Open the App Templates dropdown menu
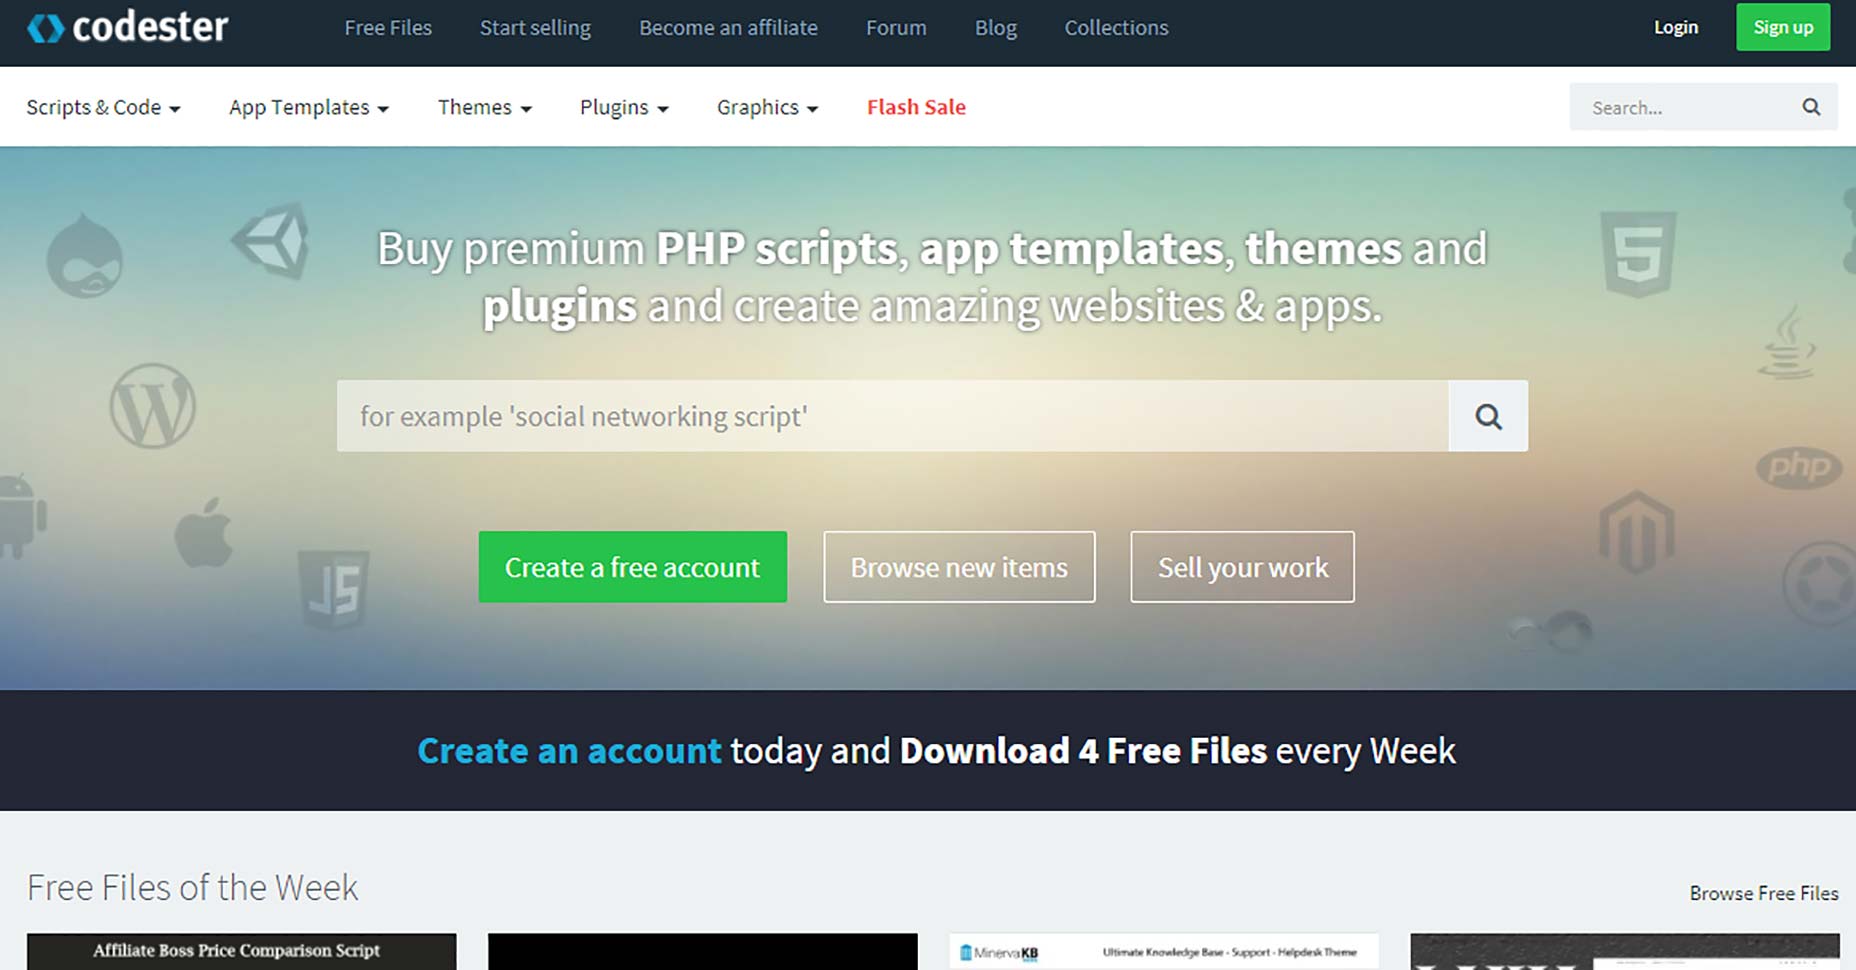 pyautogui.click(x=308, y=107)
